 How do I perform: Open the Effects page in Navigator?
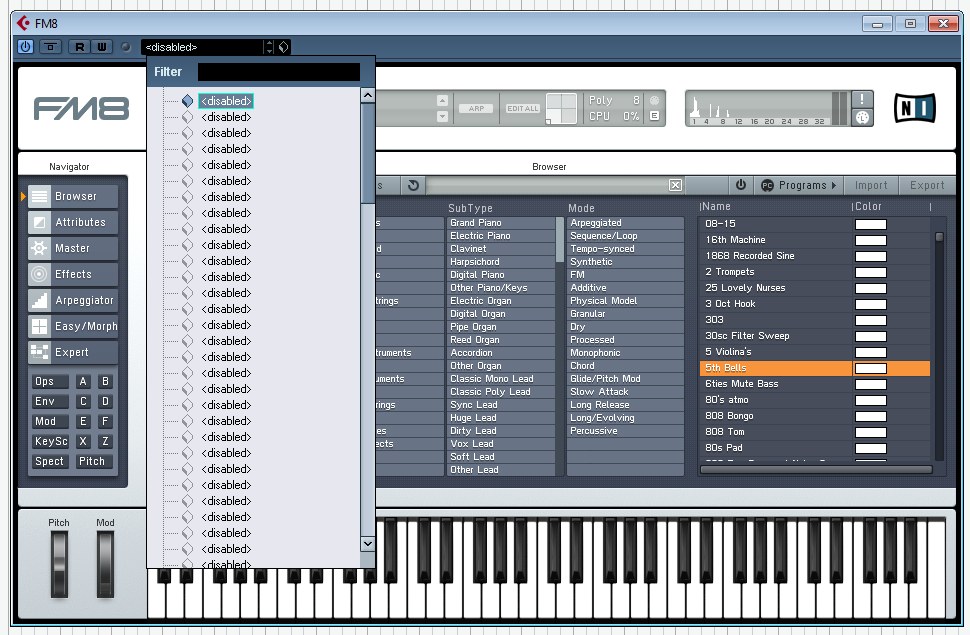[73, 274]
